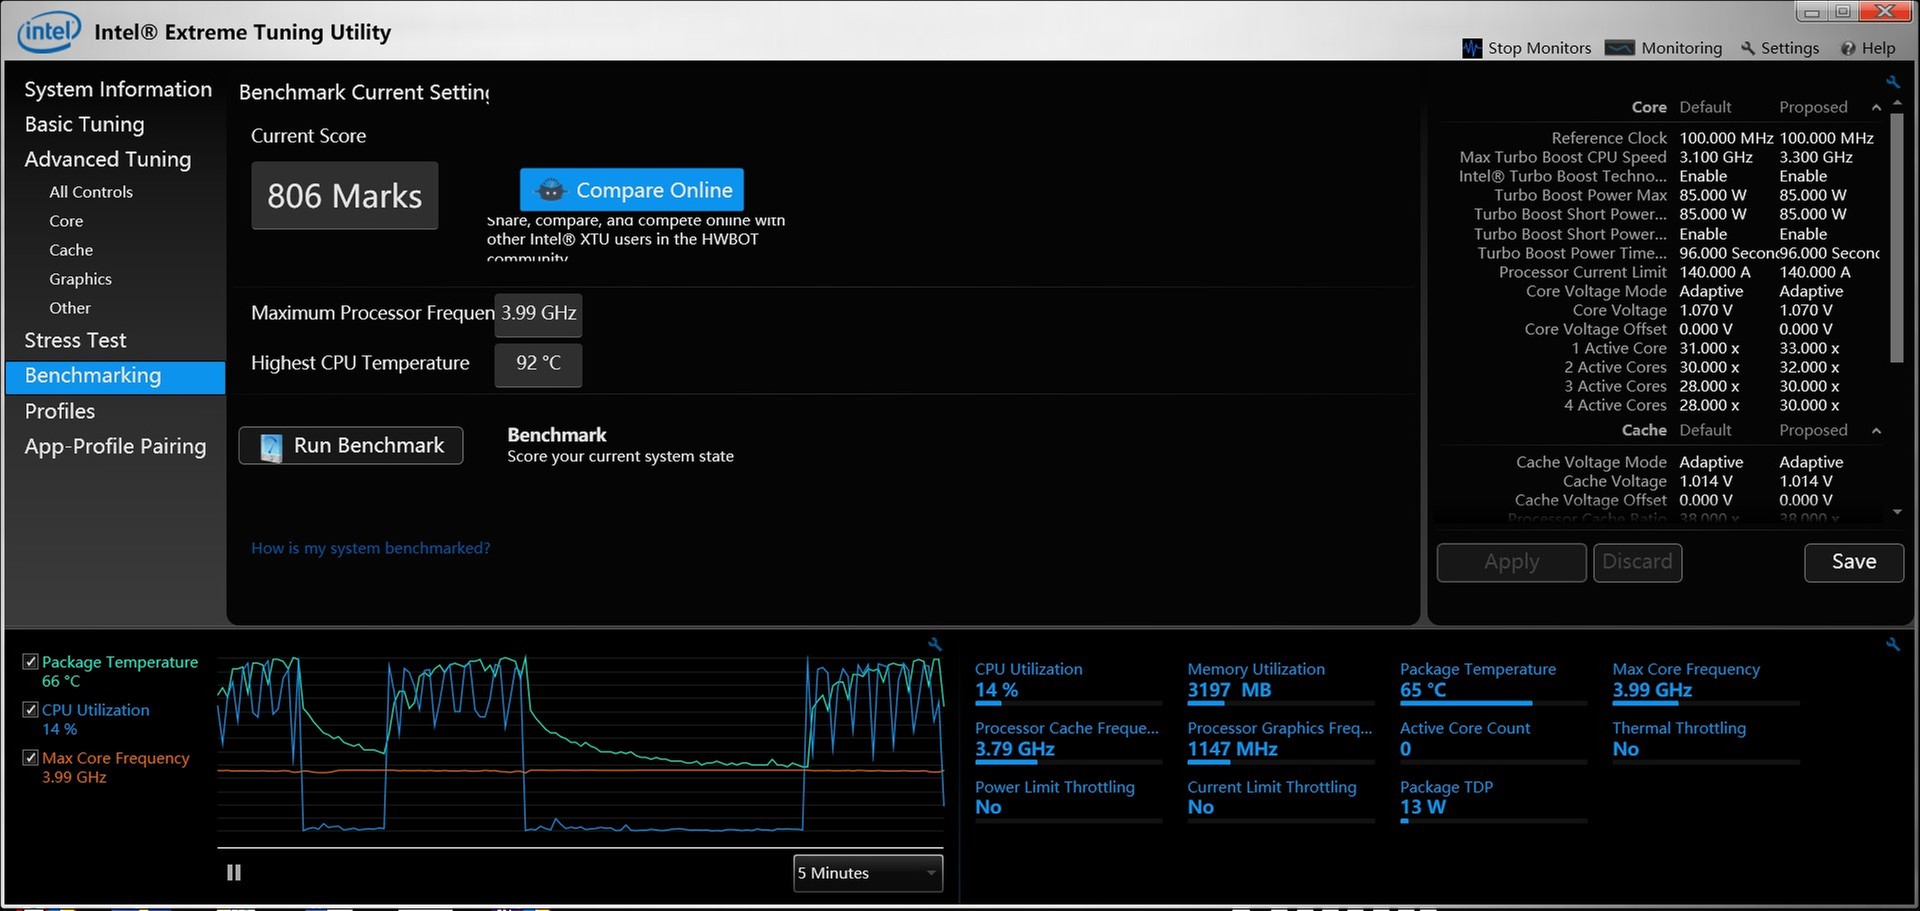Click the Run Benchmark document icon

click(x=270, y=446)
